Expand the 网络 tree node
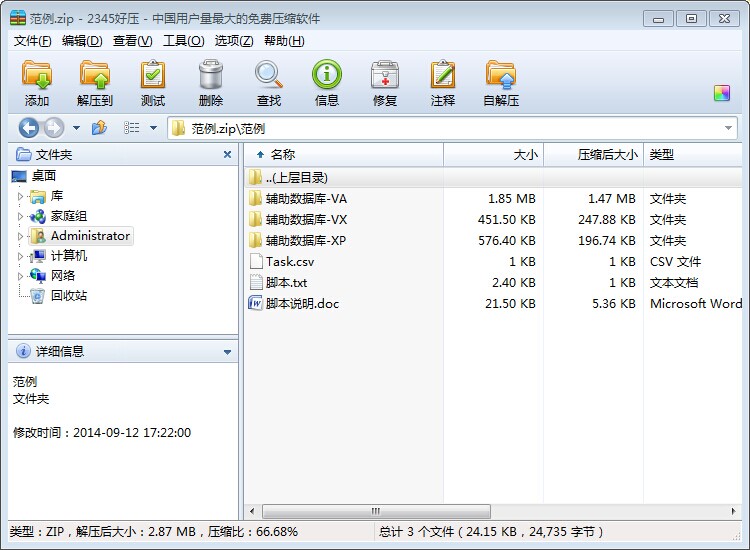 20,276
